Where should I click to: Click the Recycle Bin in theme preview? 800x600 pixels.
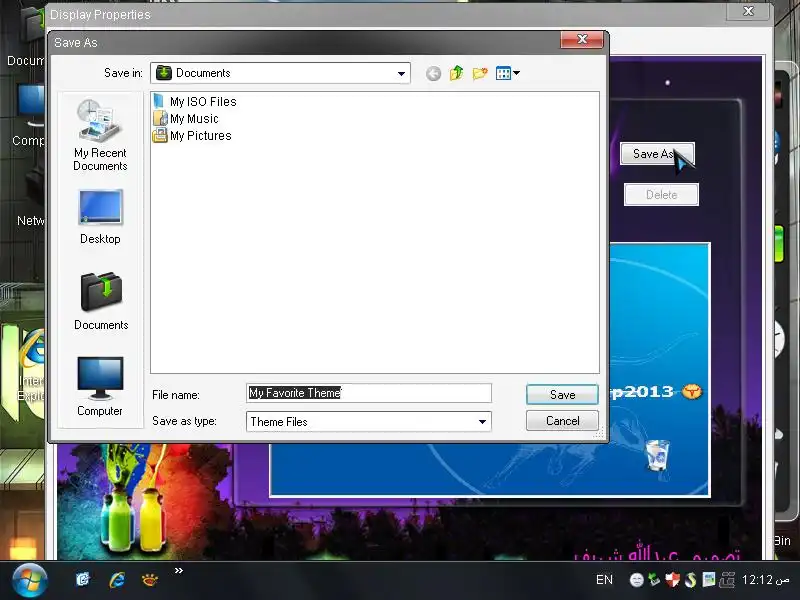tap(657, 455)
